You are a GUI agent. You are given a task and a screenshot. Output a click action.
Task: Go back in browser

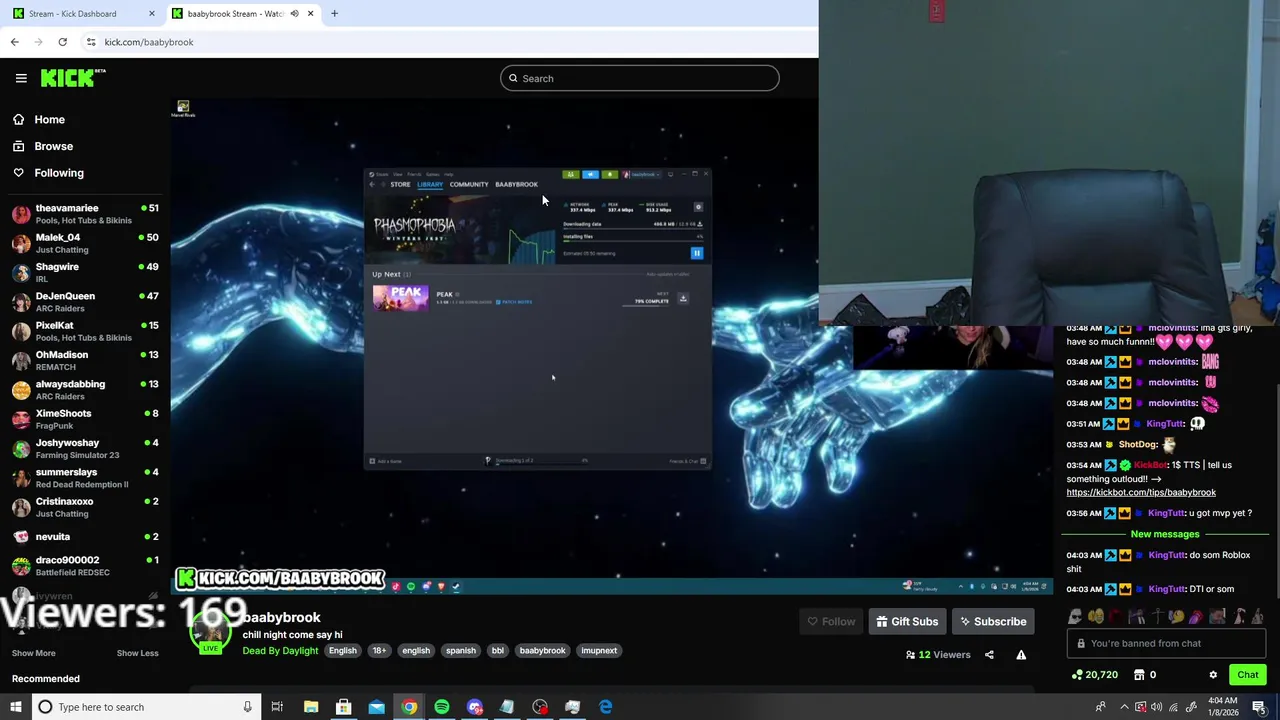[x=14, y=42]
